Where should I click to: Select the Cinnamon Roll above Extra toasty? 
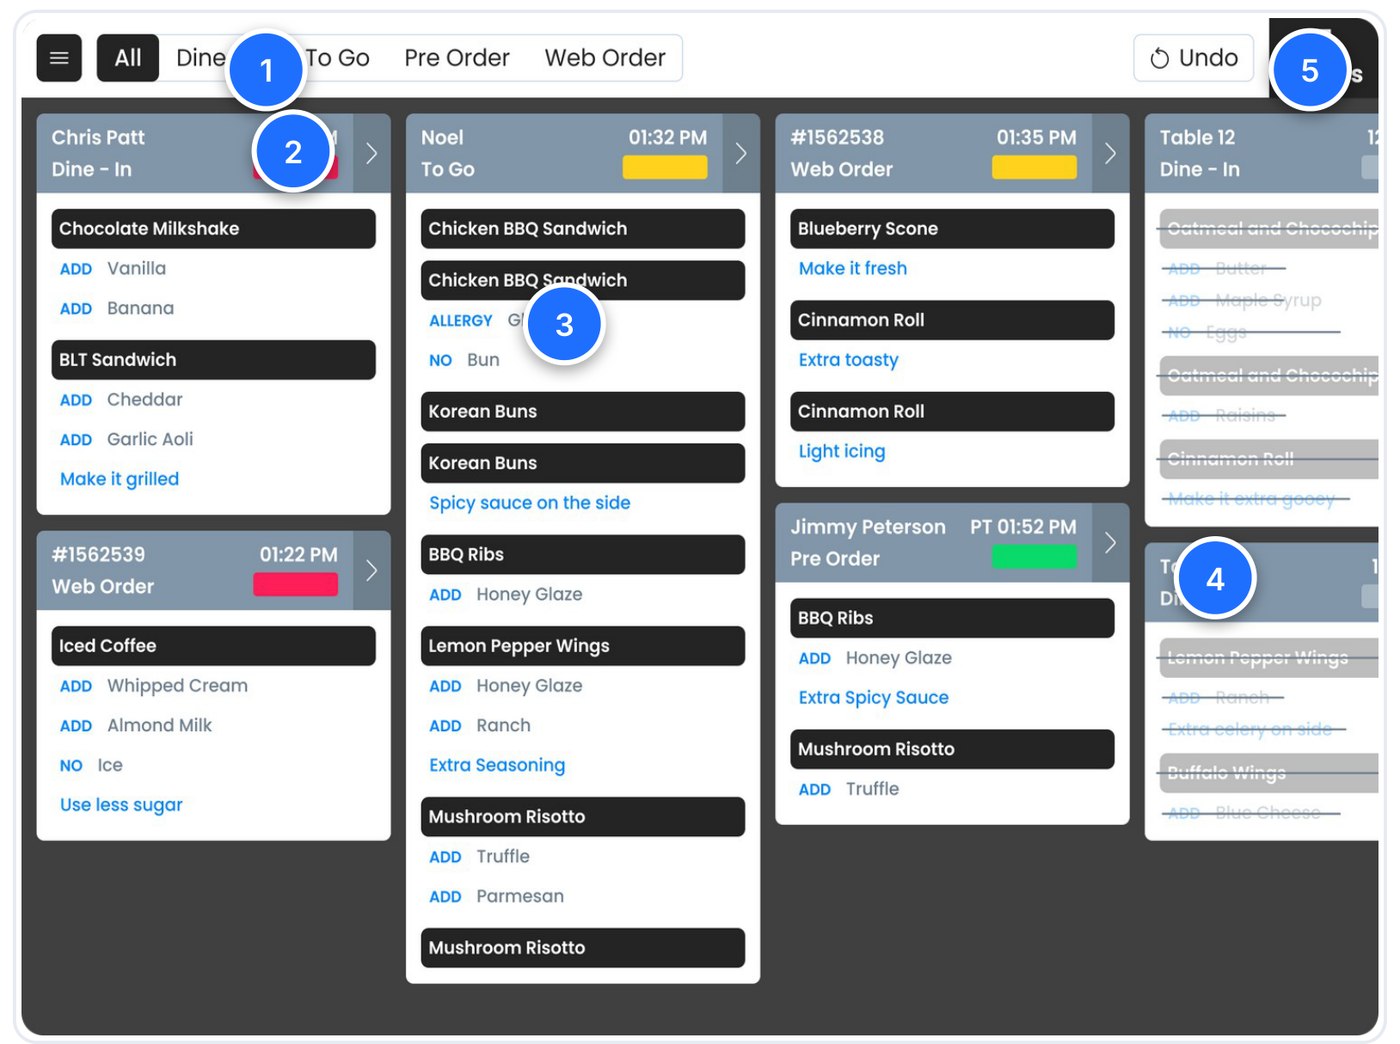pyautogui.click(x=952, y=320)
